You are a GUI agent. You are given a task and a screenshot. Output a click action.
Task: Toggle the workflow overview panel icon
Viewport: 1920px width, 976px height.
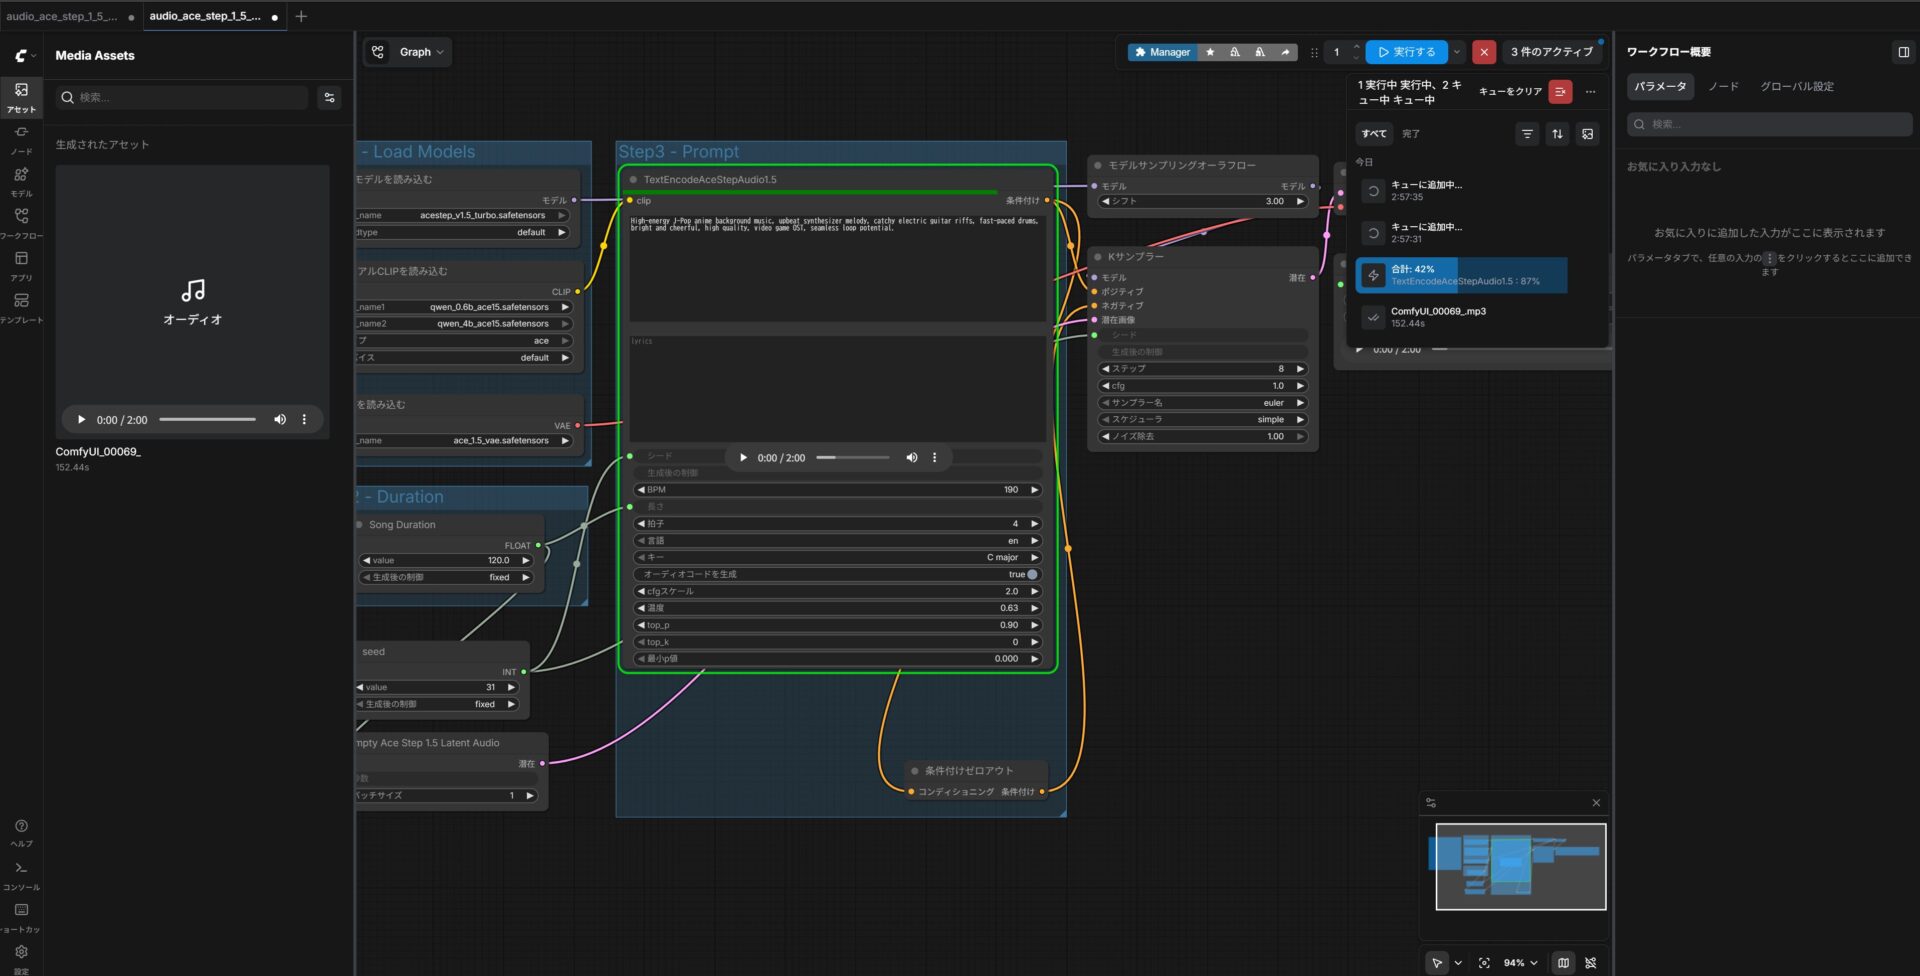pos(1903,52)
